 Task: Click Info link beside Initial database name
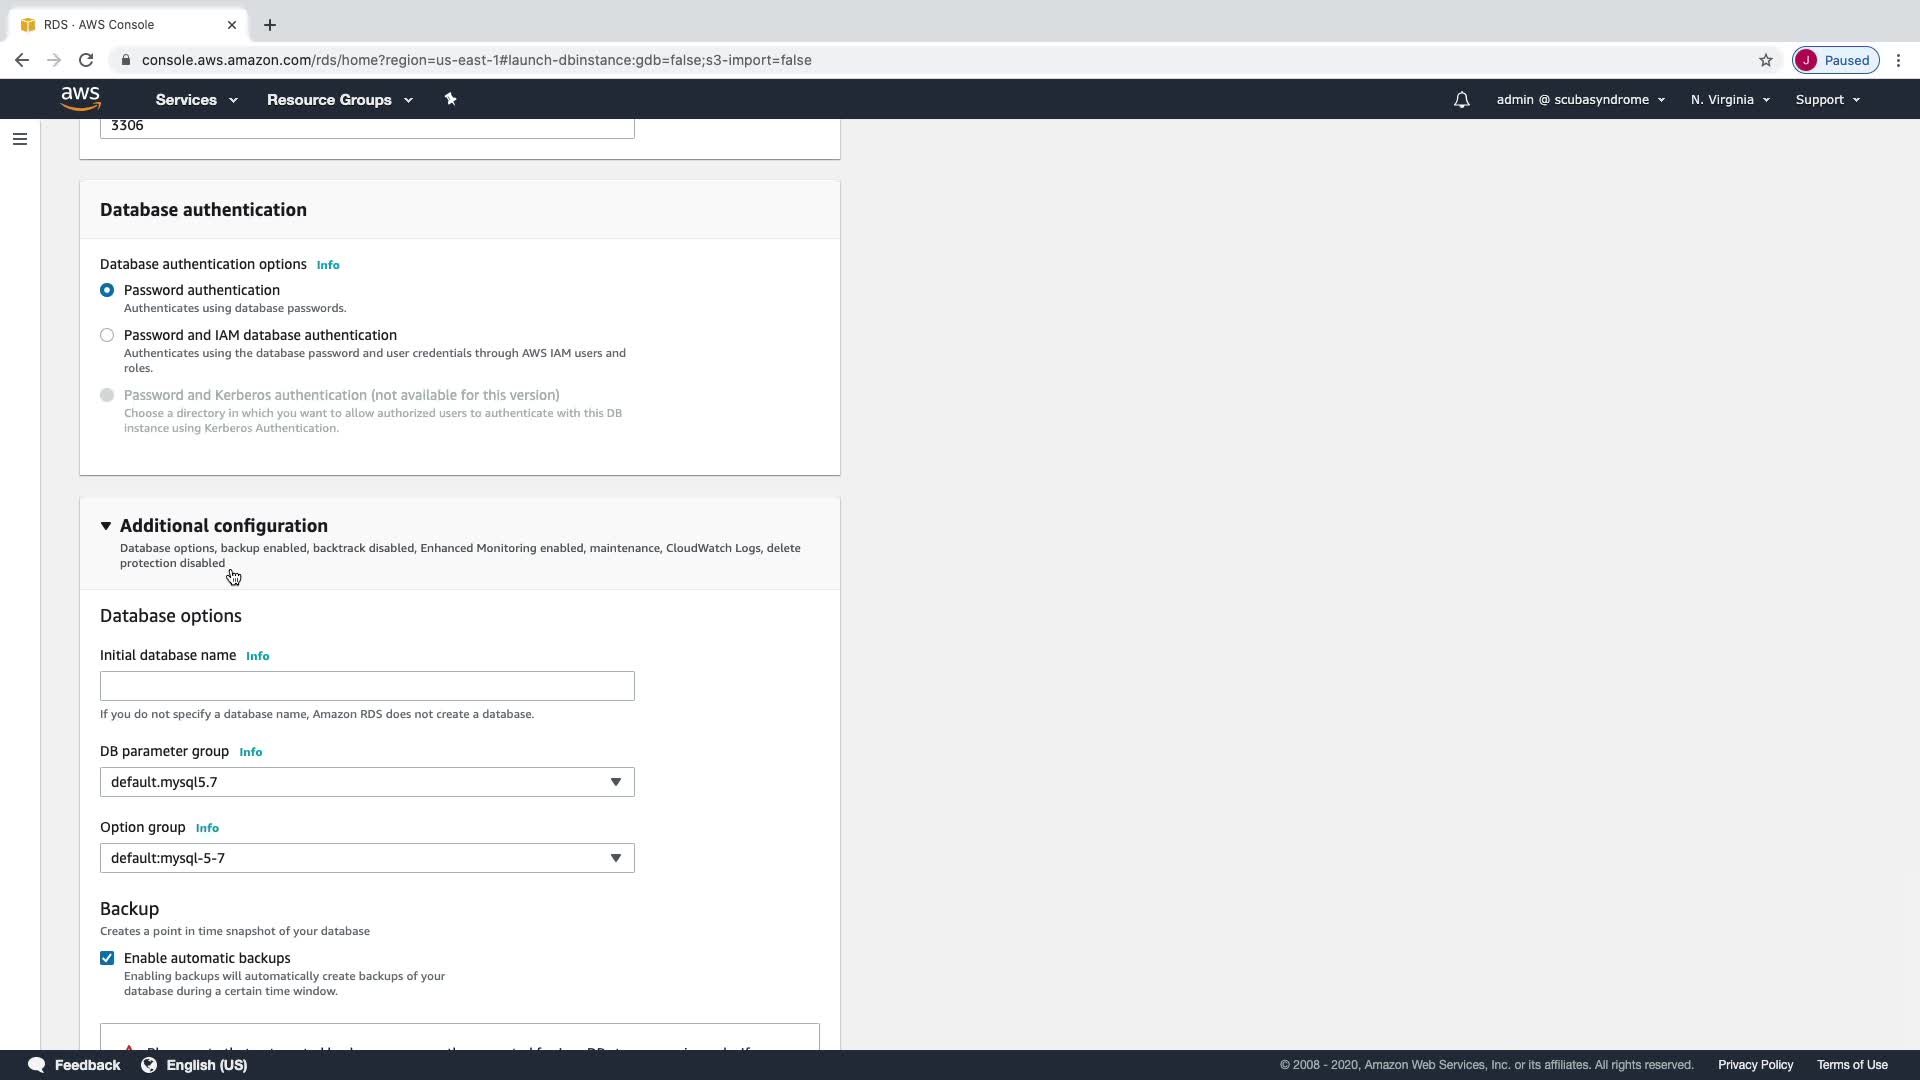(x=257, y=656)
